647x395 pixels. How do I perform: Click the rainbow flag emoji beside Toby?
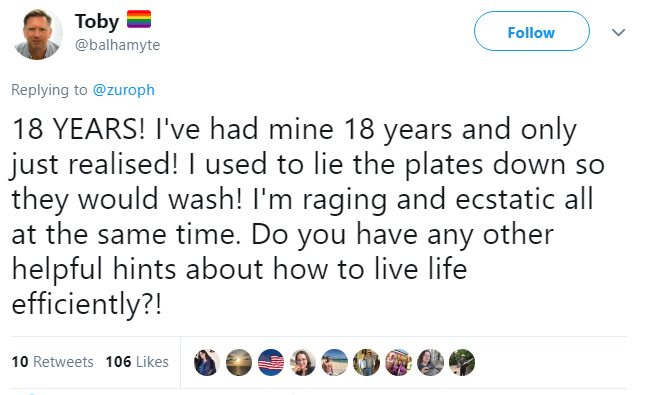pyautogui.click(x=139, y=19)
